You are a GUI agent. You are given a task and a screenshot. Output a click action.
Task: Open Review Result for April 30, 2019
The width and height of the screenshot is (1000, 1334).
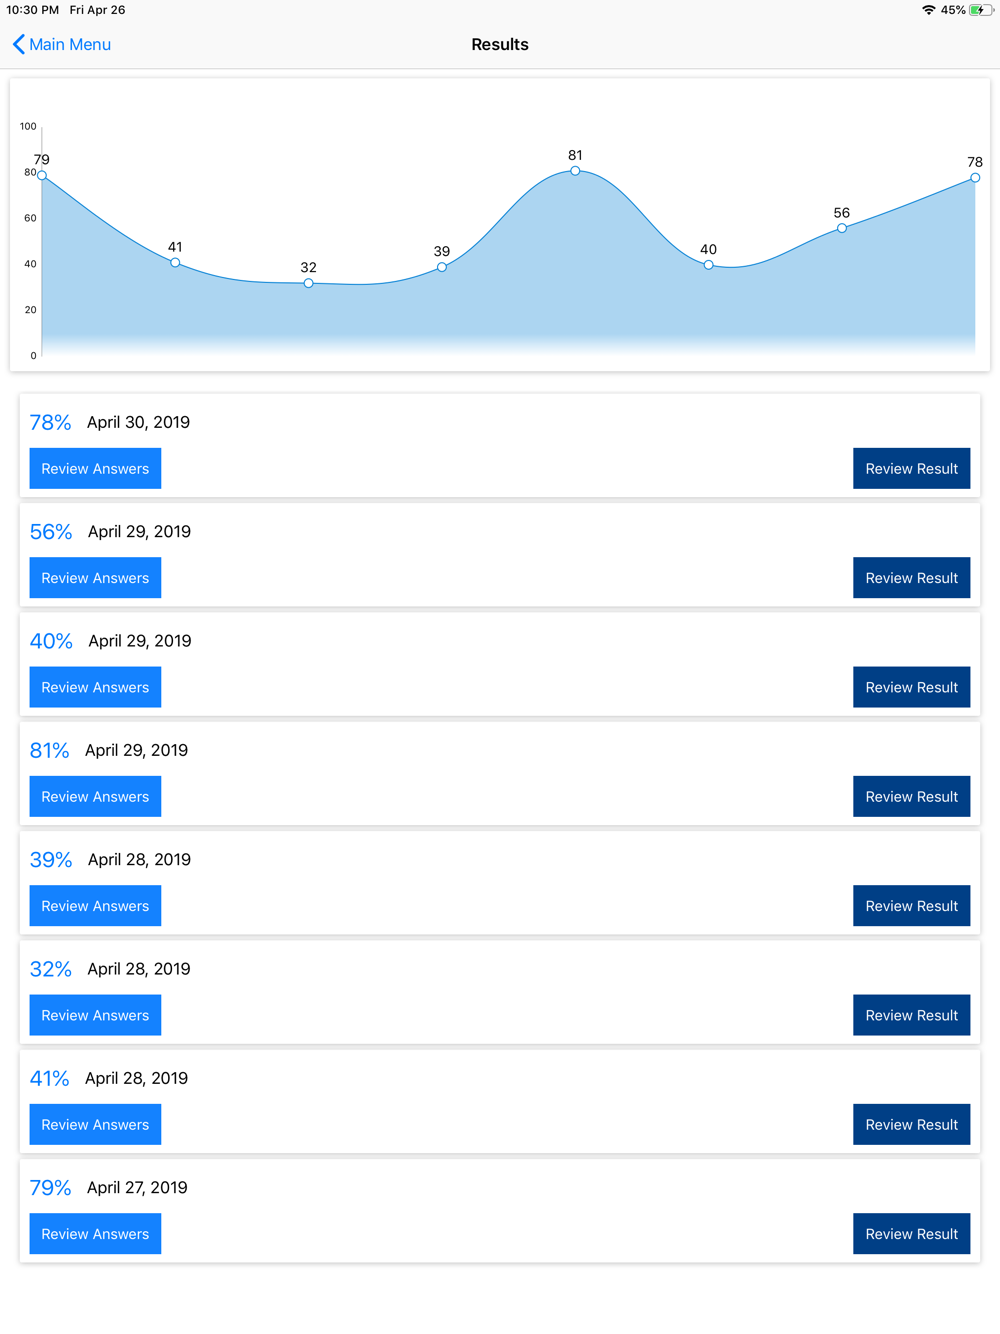[911, 469]
